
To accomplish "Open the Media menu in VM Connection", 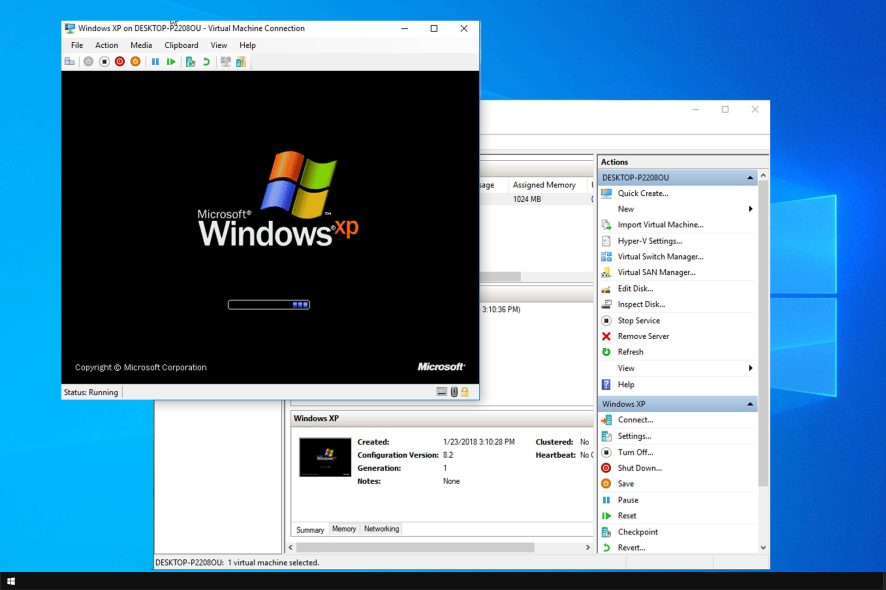I will pos(141,45).
